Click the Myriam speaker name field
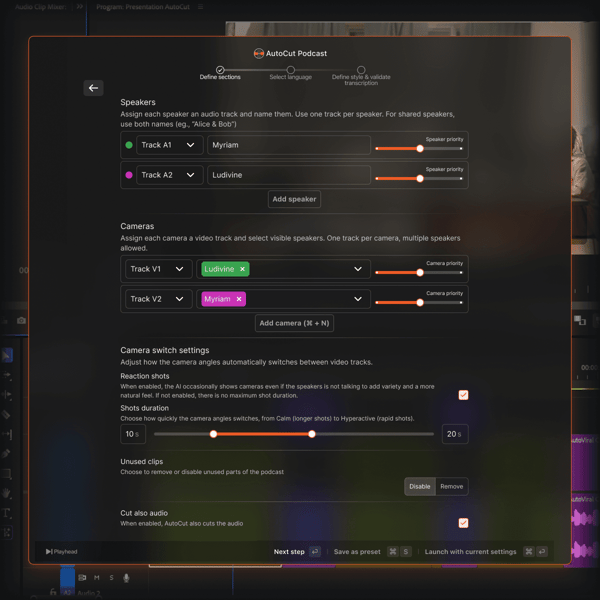 coord(288,145)
